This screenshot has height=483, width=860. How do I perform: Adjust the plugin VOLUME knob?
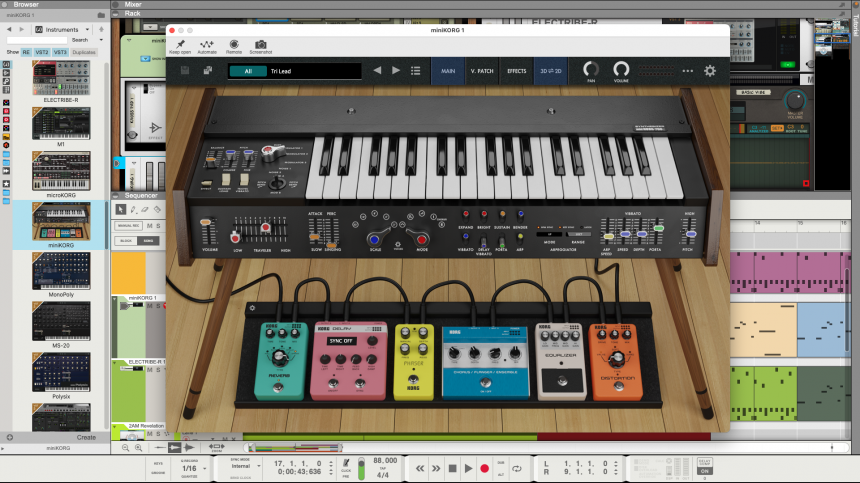pos(621,69)
